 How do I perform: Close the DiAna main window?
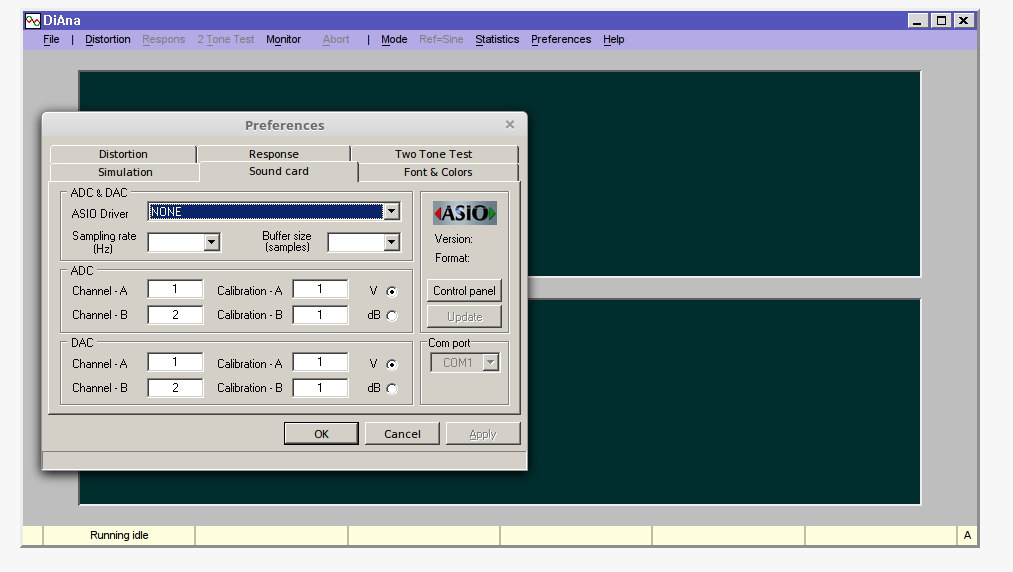tap(963, 21)
